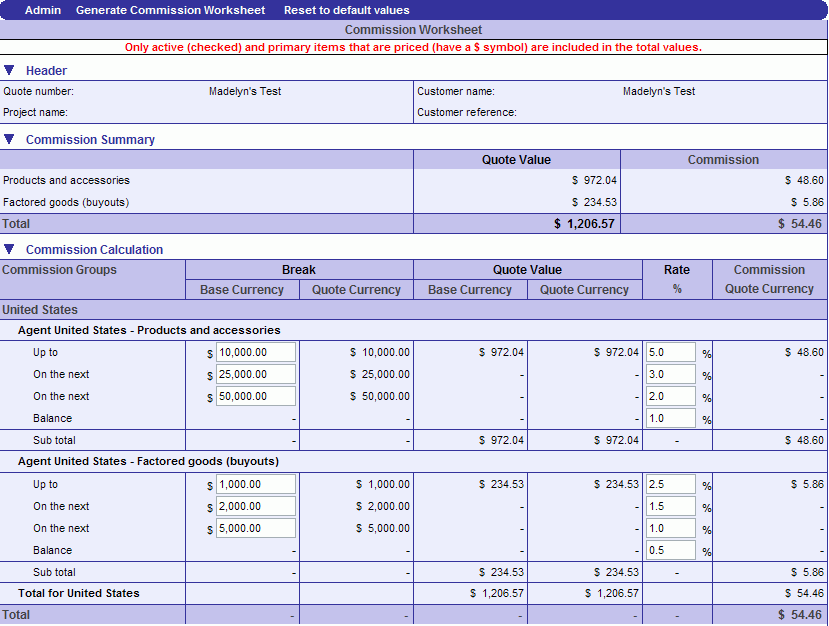Collapse the Commission Calculation section triangle

(9, 249)
